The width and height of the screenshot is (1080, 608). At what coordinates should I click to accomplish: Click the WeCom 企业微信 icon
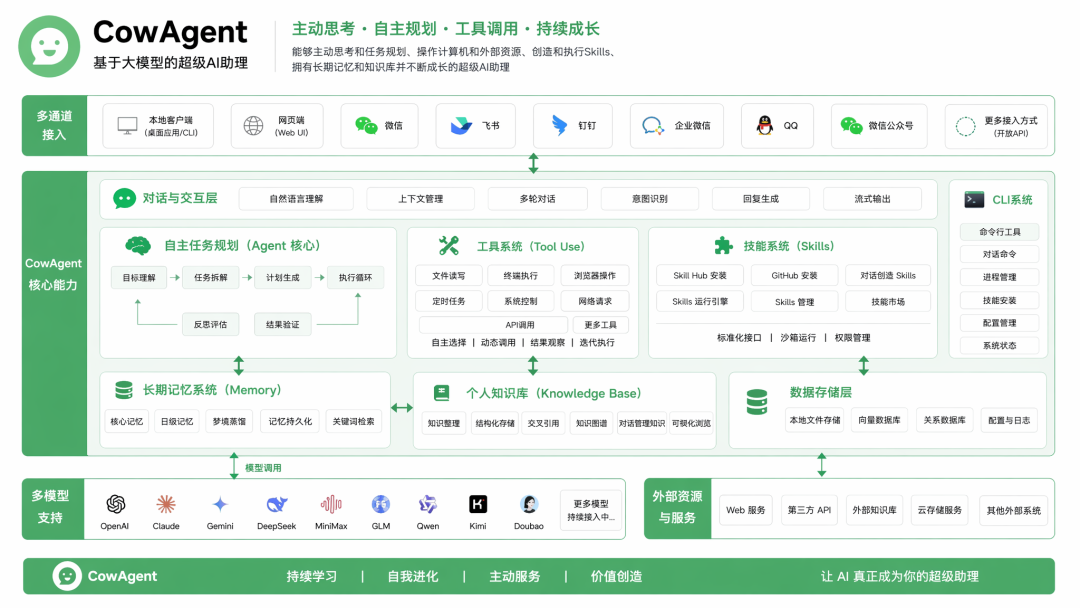click(653, 126)
